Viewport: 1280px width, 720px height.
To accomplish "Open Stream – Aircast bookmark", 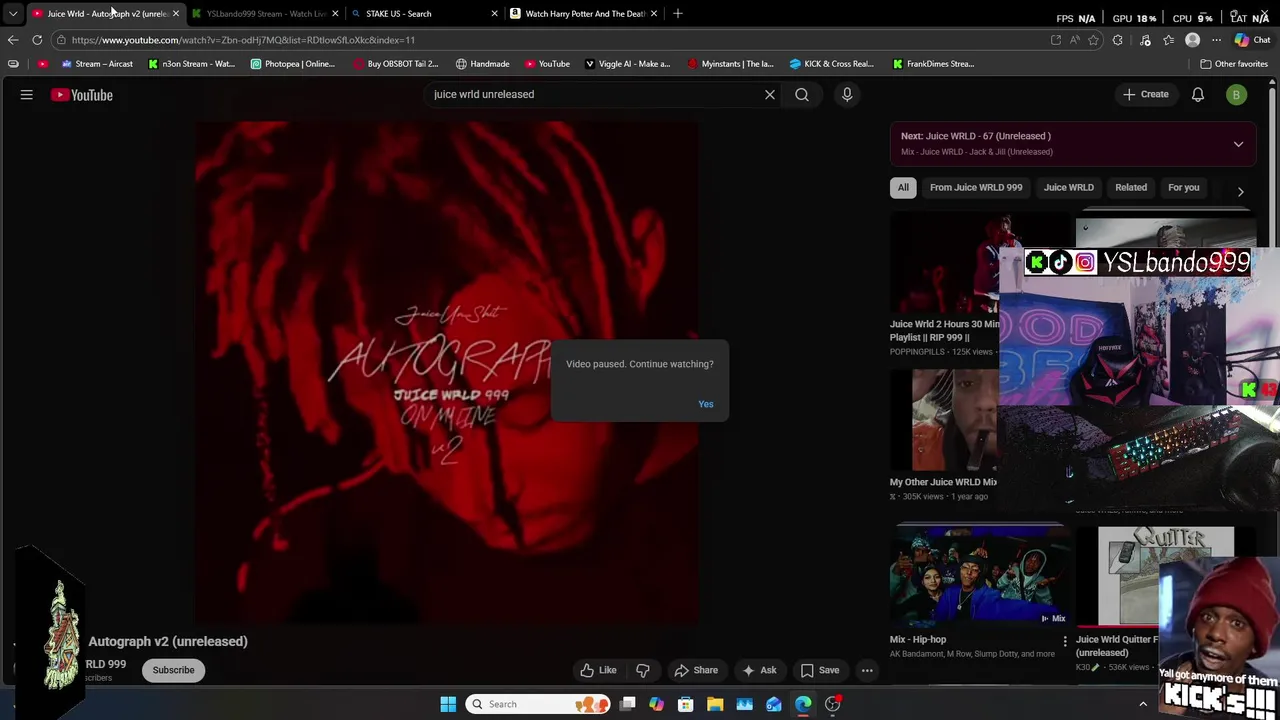I will pos(97,64).
